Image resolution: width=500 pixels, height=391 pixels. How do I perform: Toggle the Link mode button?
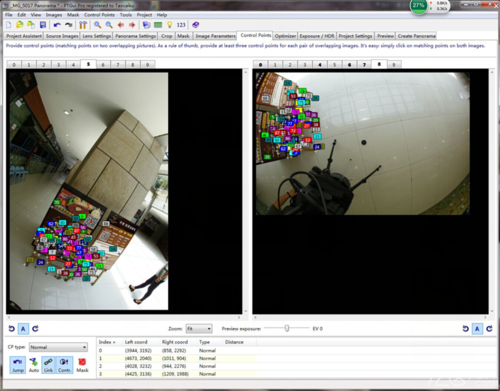48,365
